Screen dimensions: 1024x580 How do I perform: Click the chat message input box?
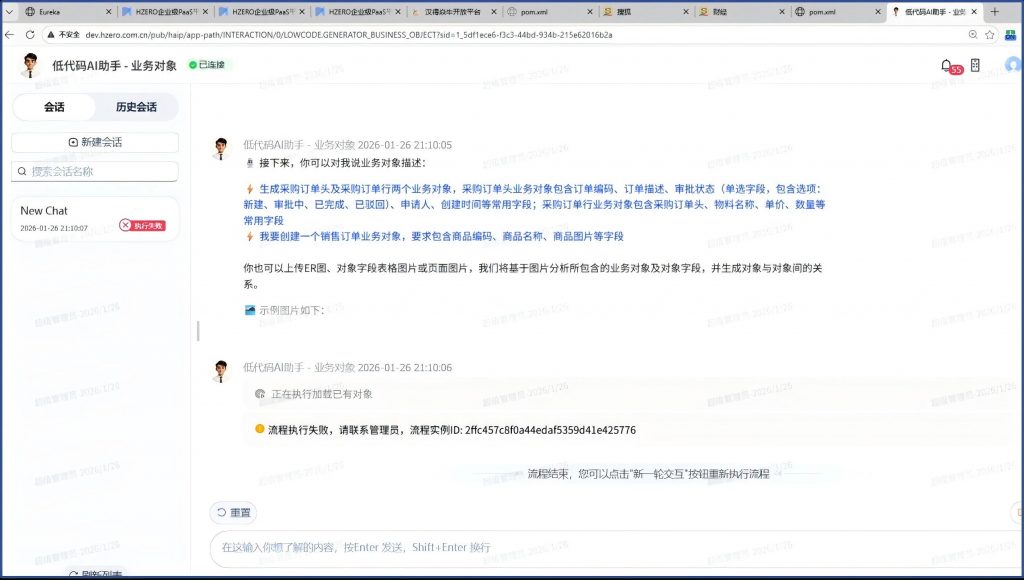click(600, 547)
